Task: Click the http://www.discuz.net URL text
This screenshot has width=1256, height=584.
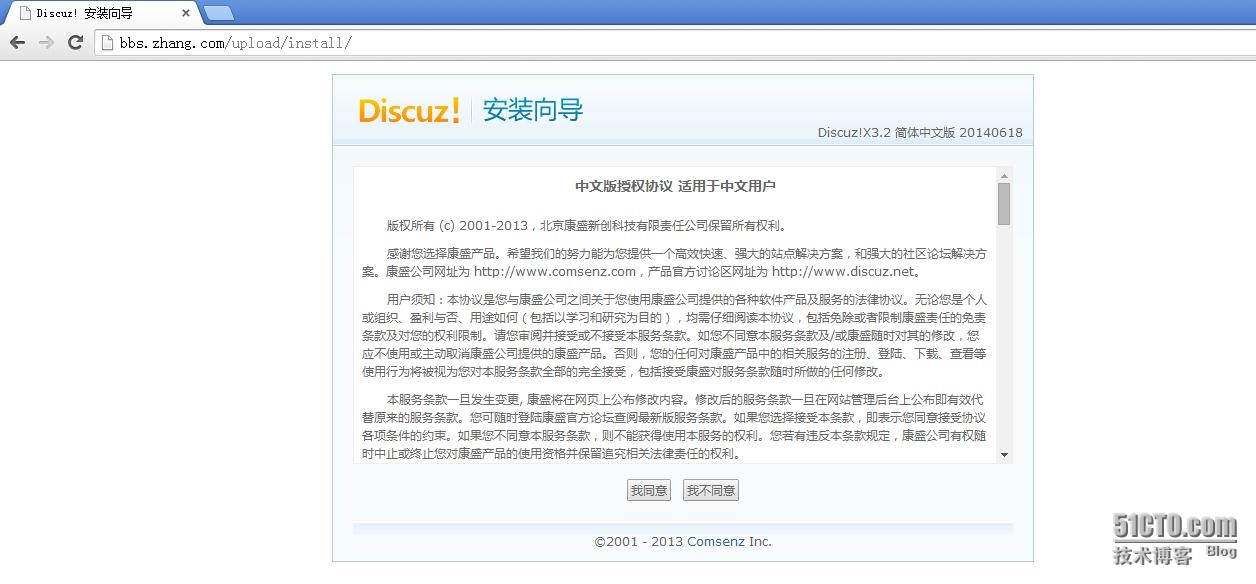Action: pos(843,271)
